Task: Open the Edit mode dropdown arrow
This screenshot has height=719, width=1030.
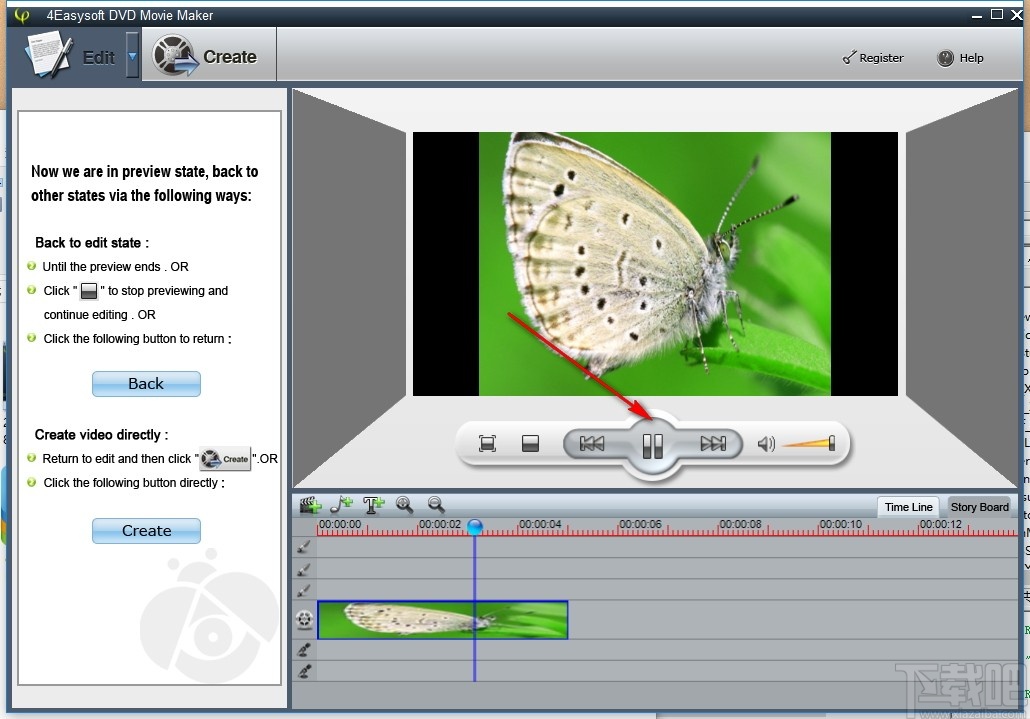Action: [x=130, y=57]
